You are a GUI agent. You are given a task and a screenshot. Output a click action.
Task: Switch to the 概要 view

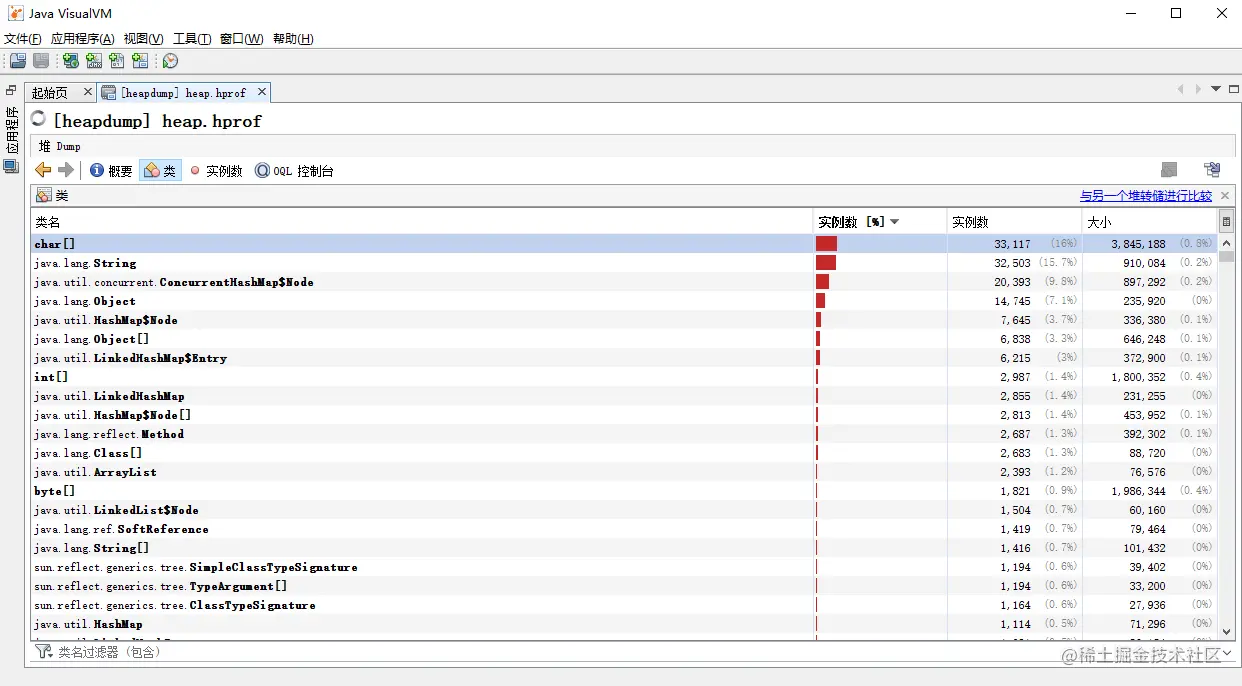point(111,171)
